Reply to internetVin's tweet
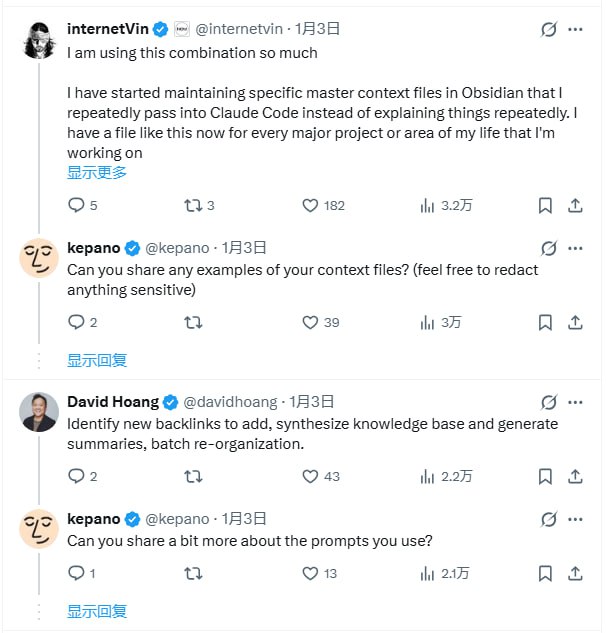 tap(76, 205)
